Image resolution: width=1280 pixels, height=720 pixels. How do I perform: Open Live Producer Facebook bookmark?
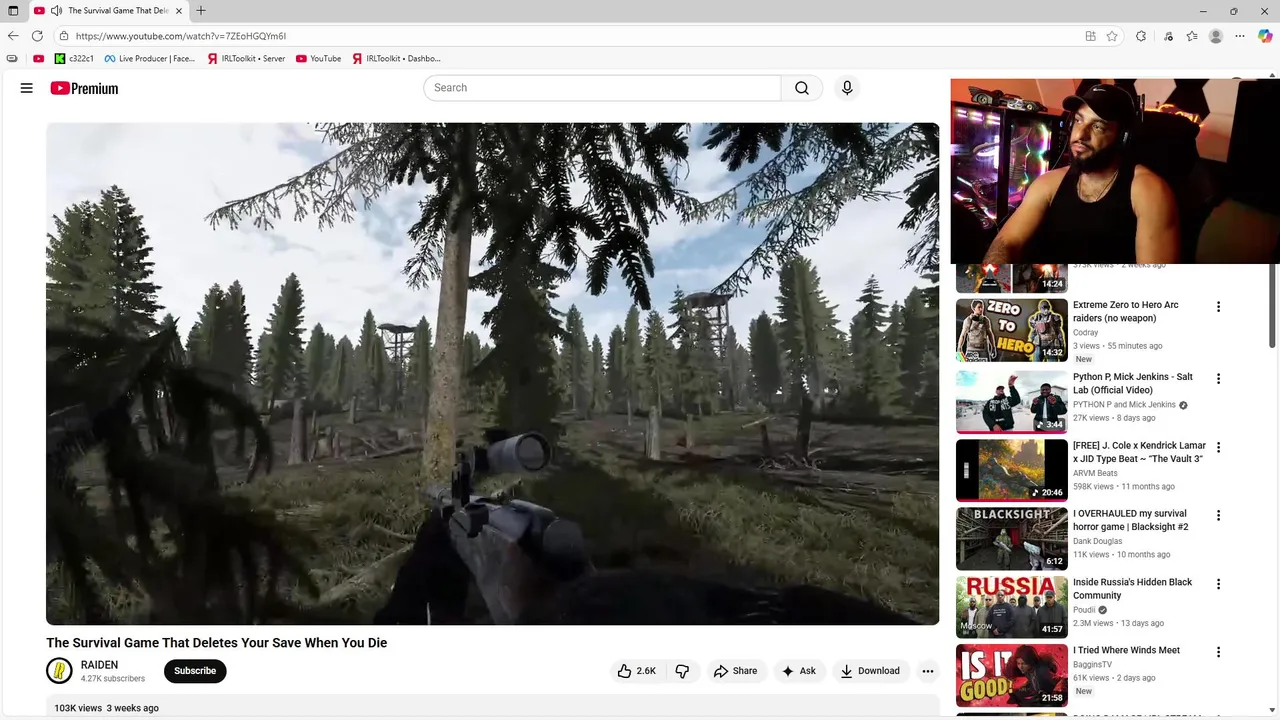[x=150, y=58]
